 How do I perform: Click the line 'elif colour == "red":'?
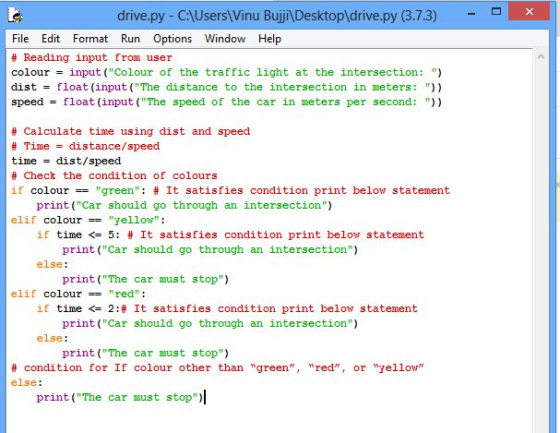coord(79,294)
